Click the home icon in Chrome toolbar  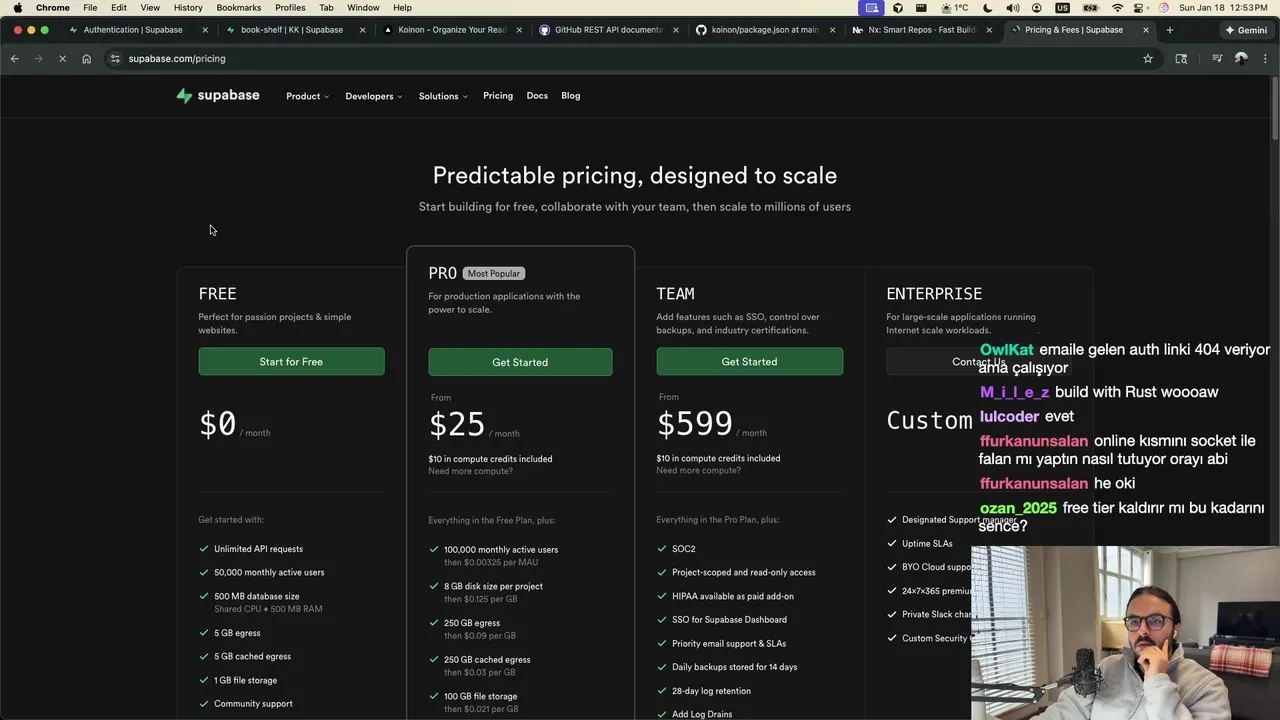86,59
